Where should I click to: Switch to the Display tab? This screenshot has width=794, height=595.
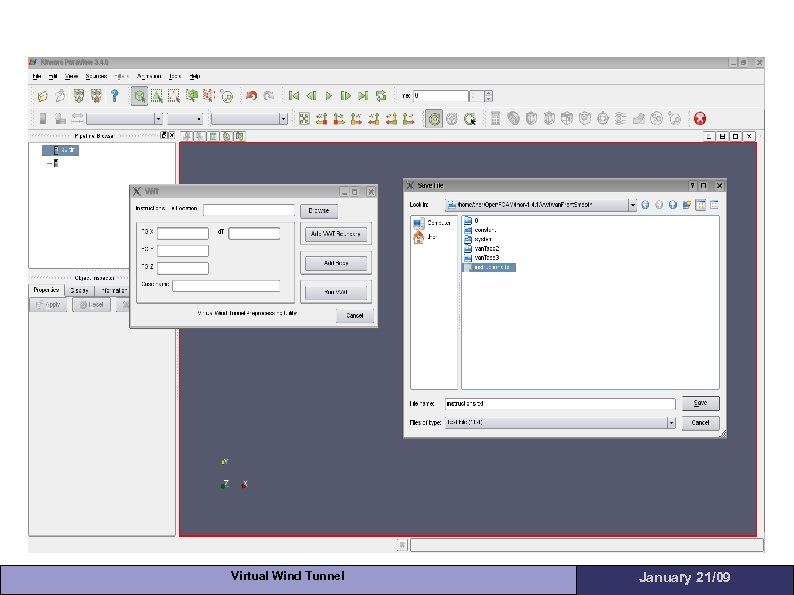(x=80, y=291)
